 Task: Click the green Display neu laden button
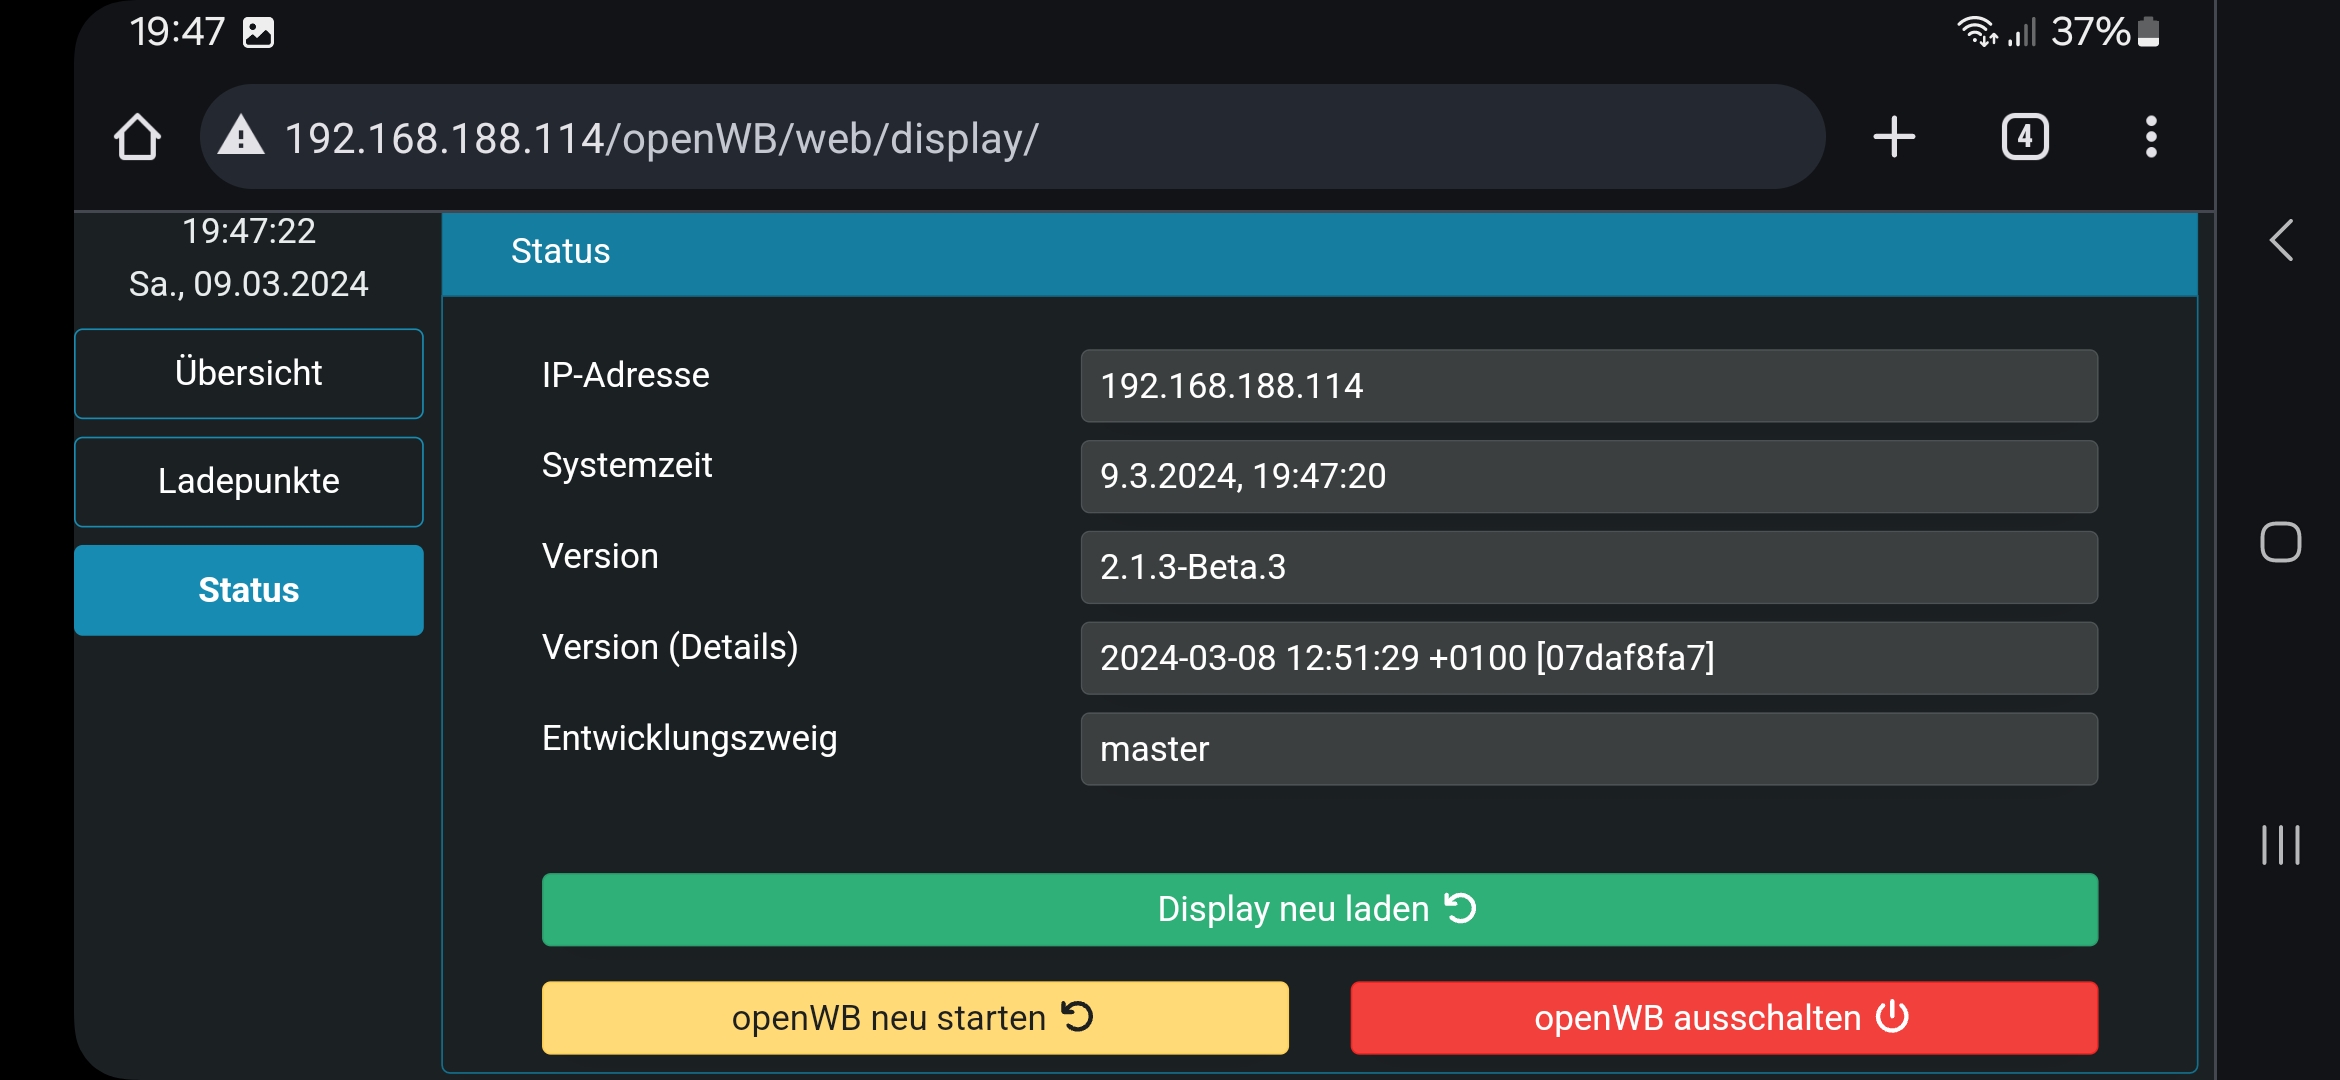pyautogui.click(x=1319, y=909)
